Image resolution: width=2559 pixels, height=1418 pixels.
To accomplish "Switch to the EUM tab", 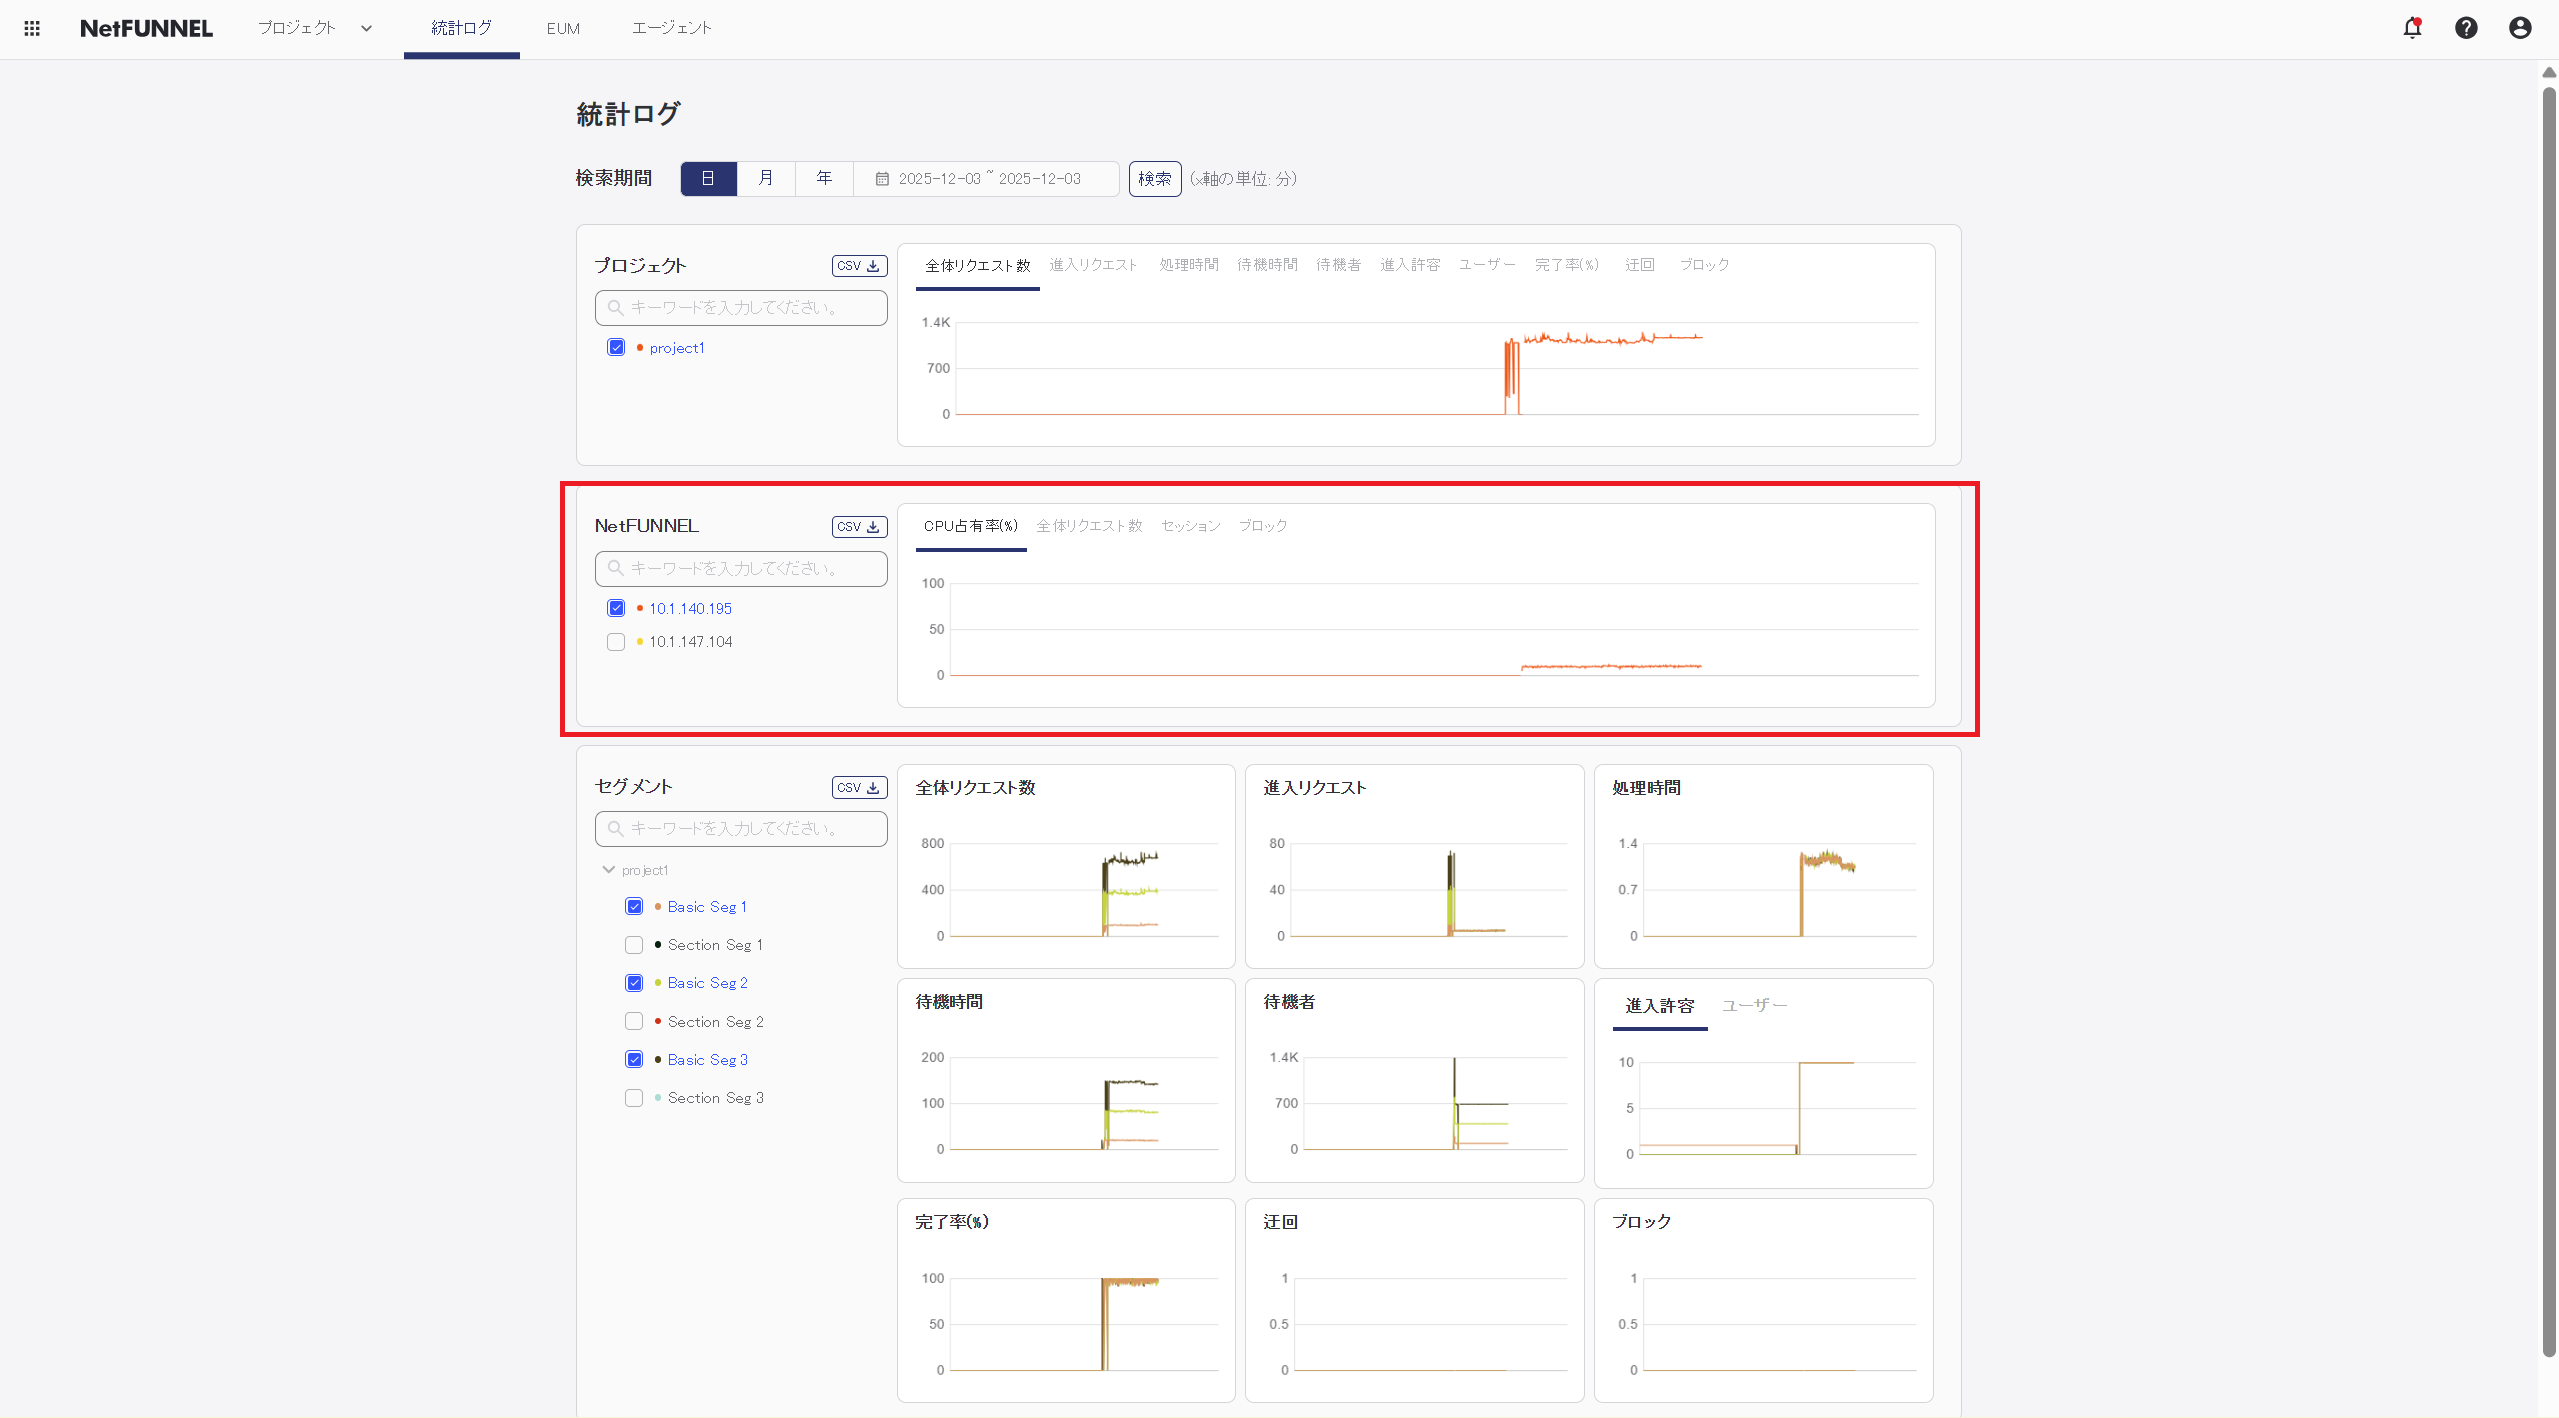I will pyautogui.click(x=563, y=28).
